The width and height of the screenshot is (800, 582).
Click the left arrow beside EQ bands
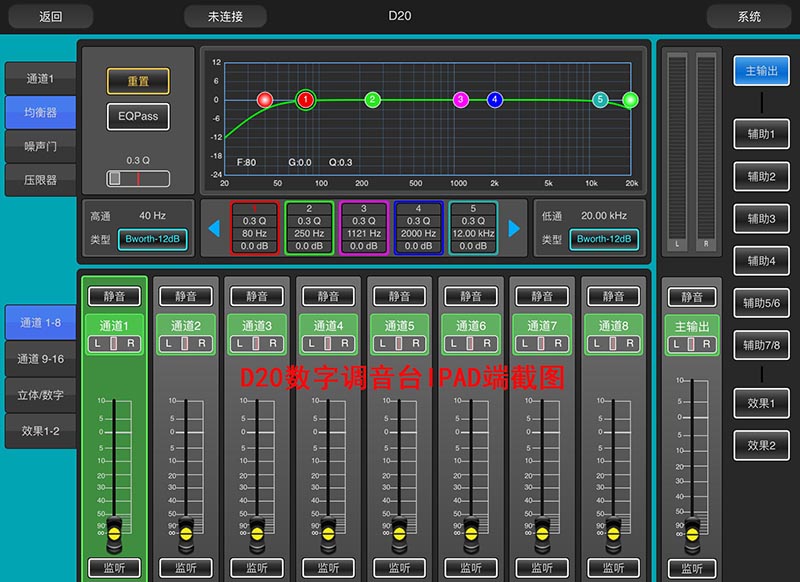[213, 229]
